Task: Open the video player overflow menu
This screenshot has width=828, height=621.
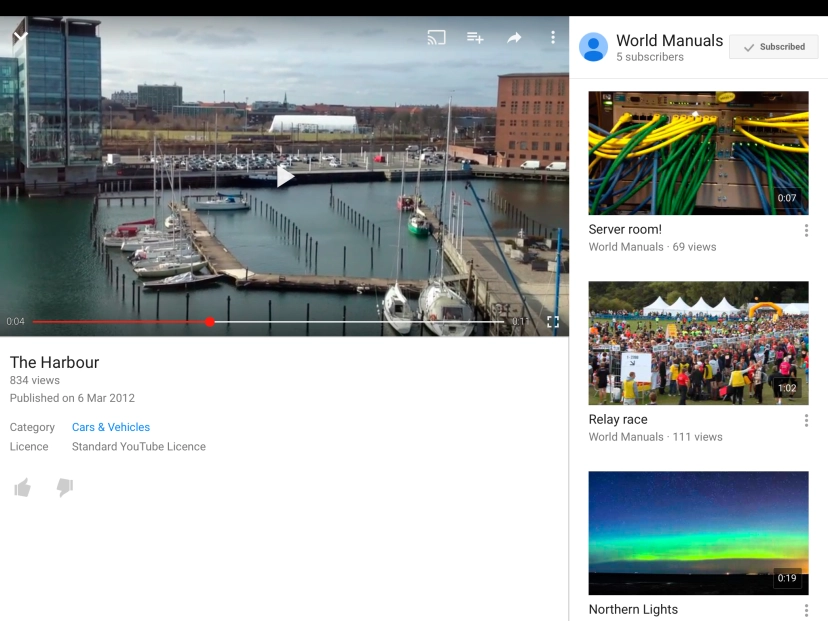Action: (552, 37)
